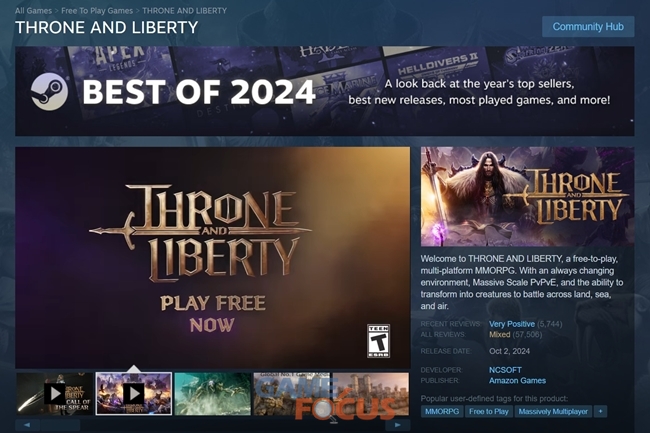Click the ESRB Teen rating badge
This screenshot has height=433, width=650.
(x=378, y=341)
